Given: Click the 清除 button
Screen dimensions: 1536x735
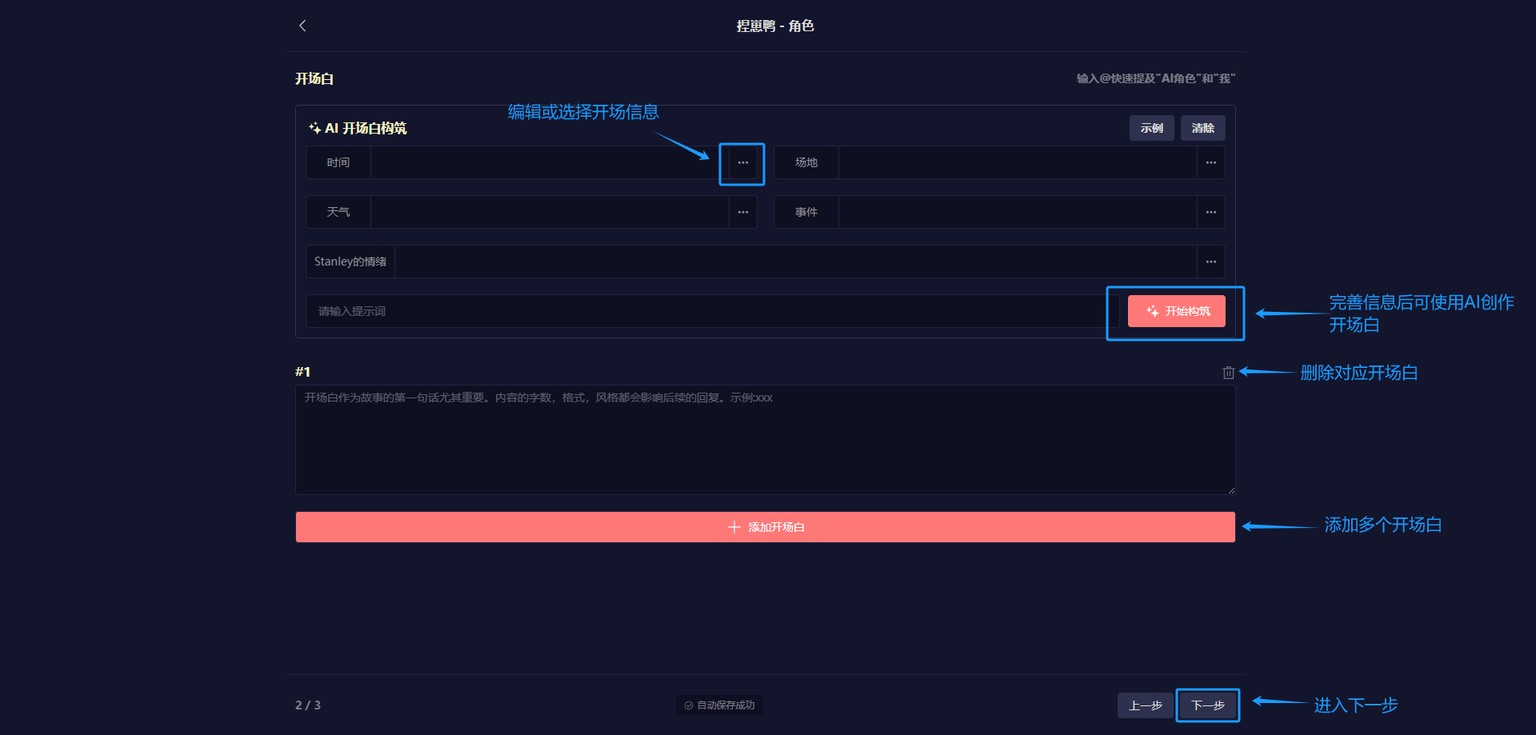Looking at the screenshot, I should click(1202, 128).
